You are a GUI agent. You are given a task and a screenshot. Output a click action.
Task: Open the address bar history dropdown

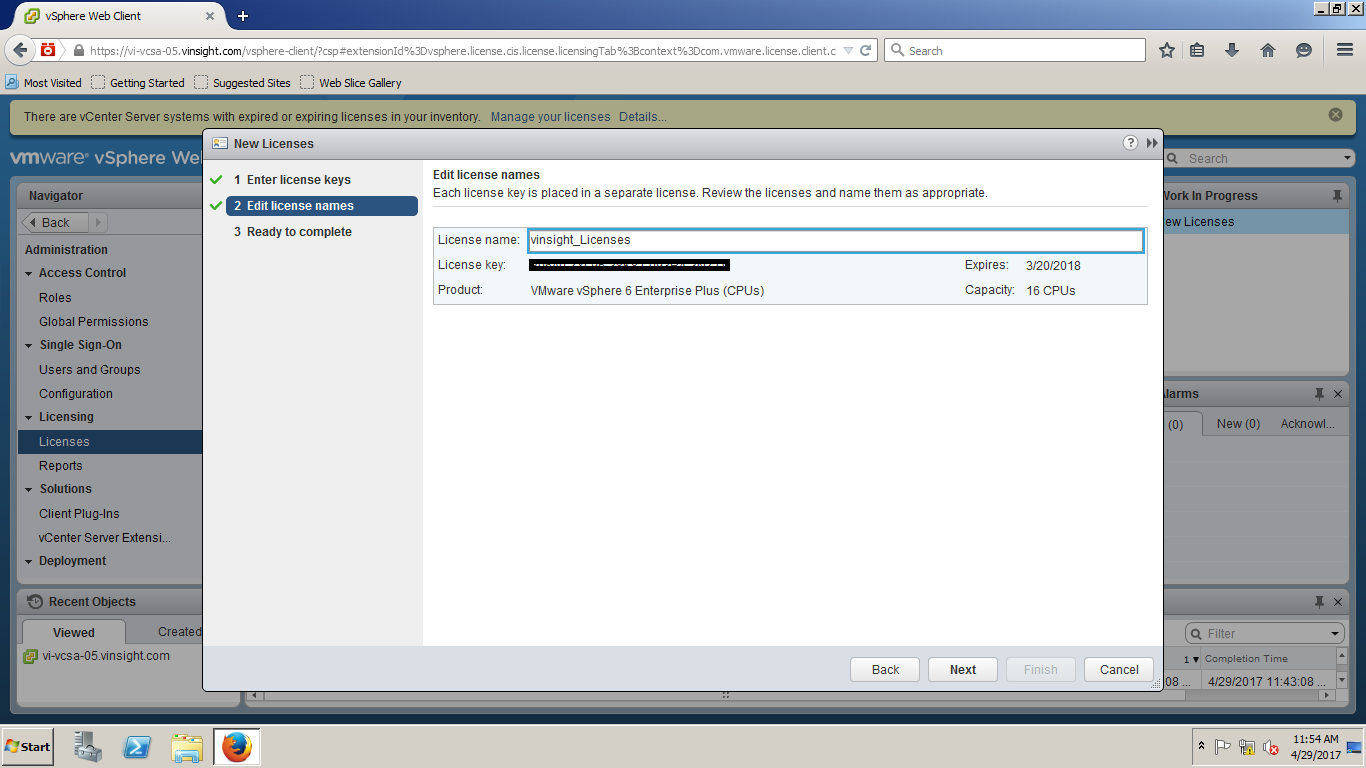pyautogui.click(x=848, y=50)
